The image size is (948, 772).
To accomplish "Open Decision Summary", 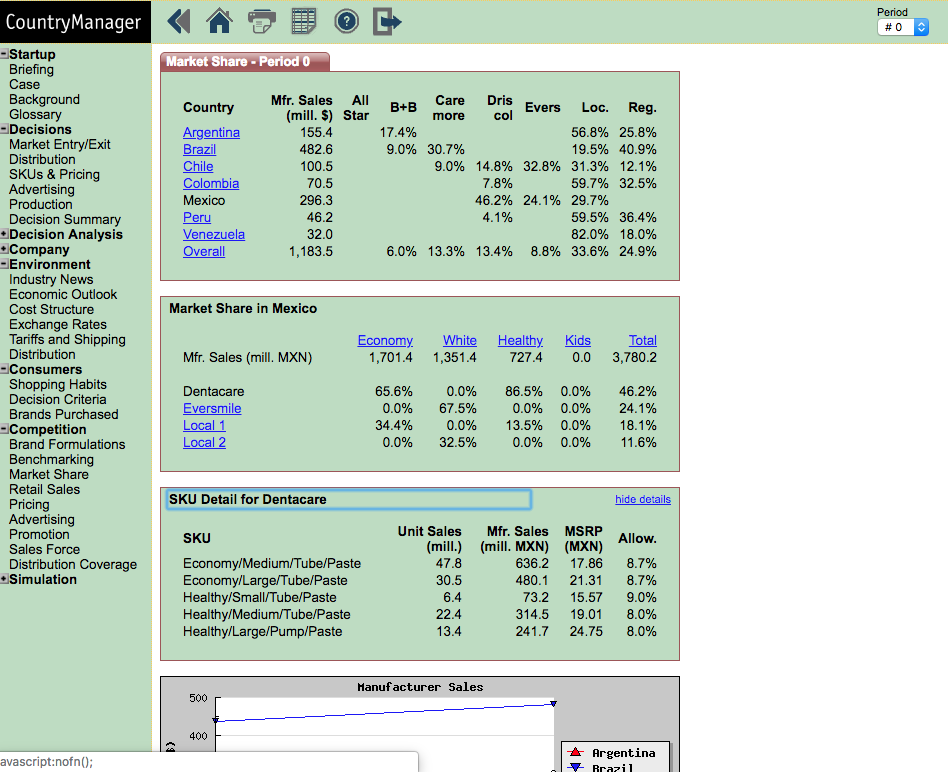I will click(65, 219).
